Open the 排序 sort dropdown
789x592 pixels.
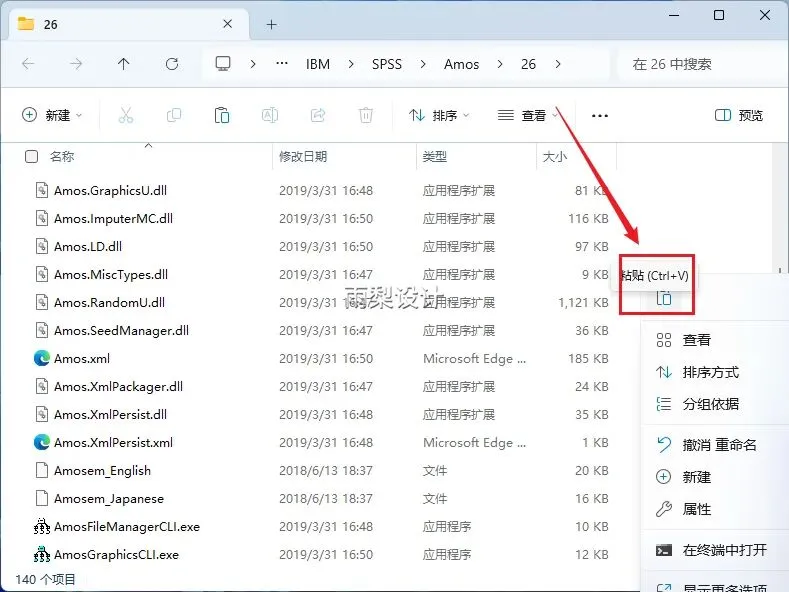pos(439,115)
